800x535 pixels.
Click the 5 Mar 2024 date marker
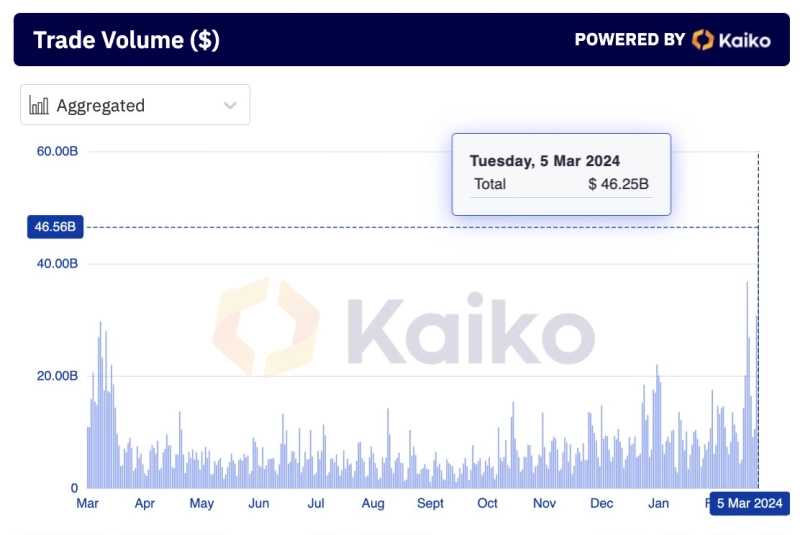750,503
